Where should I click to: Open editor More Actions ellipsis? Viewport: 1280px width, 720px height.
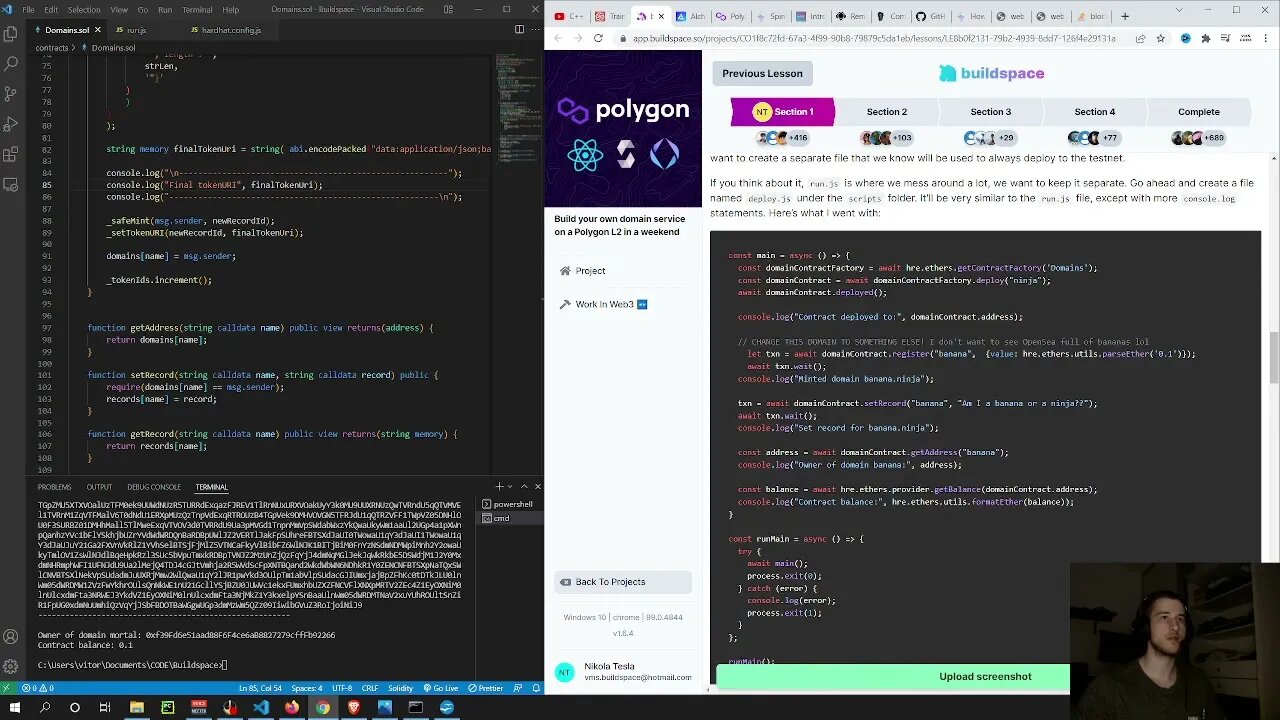535,30
